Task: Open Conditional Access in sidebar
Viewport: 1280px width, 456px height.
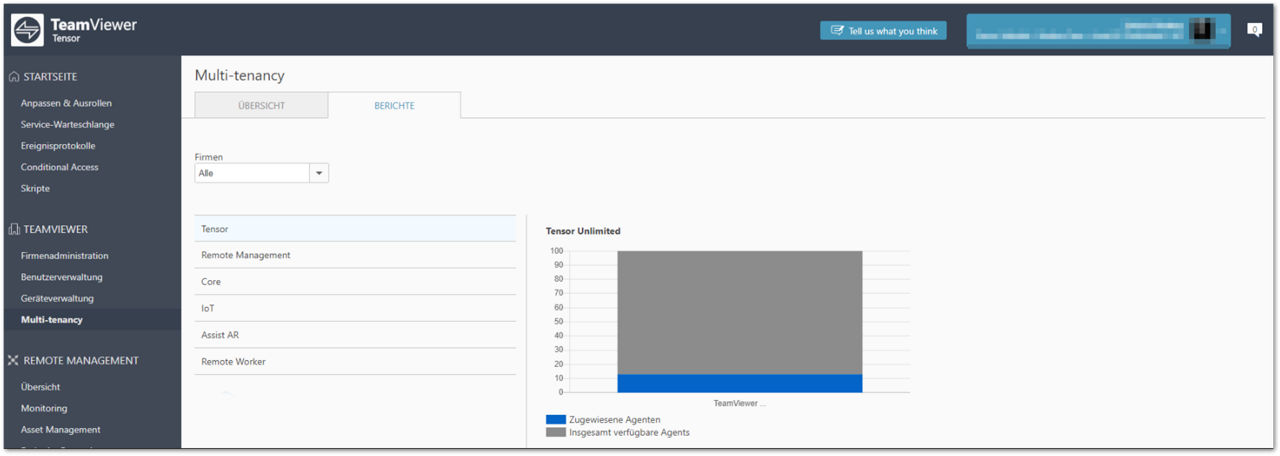Action: point(60,167)
